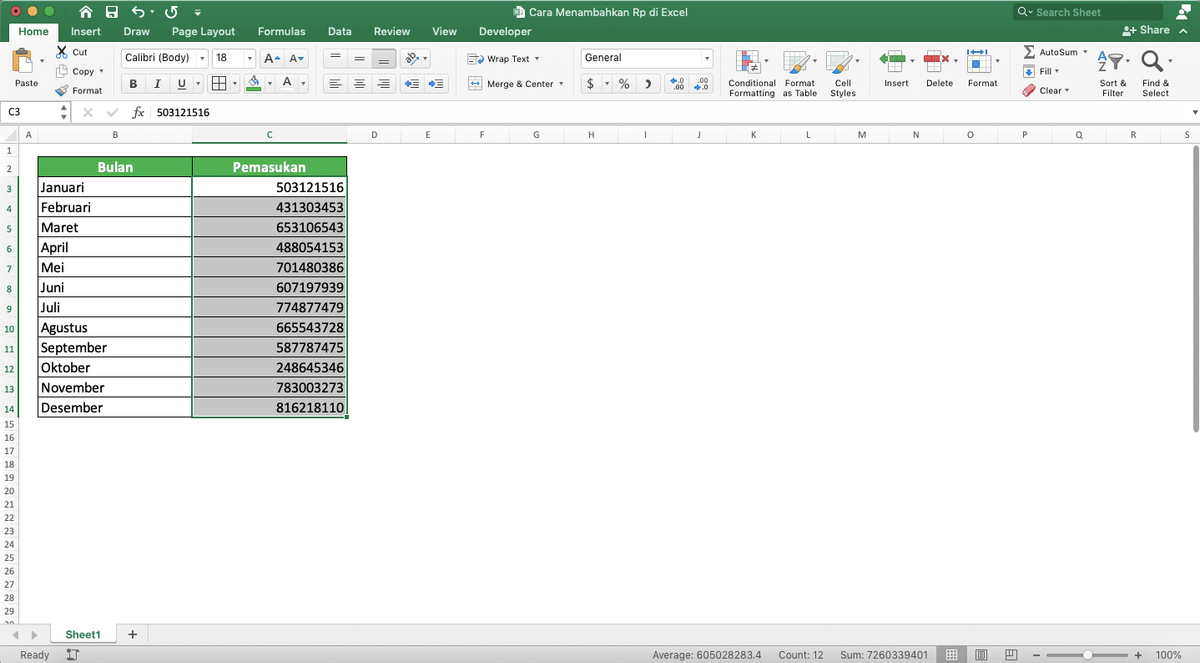Click the Increase Decimal icon
The height and width of the screenshot is (663, 1200).
pos(676,84)
